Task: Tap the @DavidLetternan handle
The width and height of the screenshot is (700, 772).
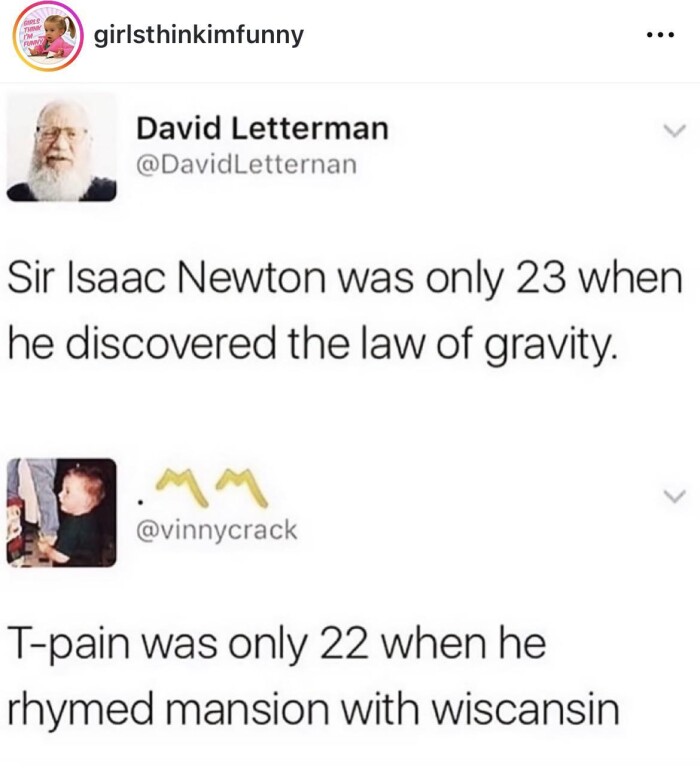Action: (x=246, y=164)
